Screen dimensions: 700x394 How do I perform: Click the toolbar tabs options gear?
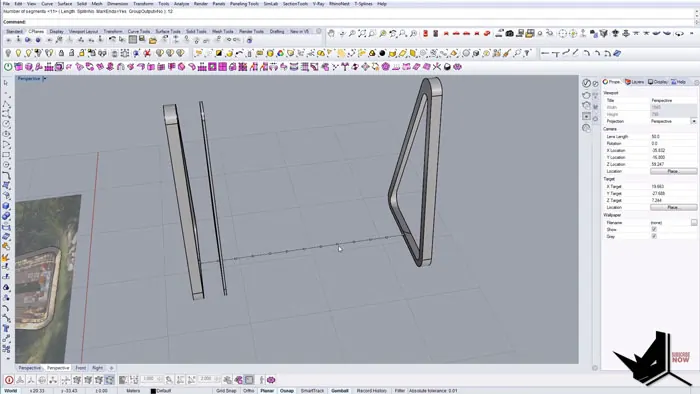[319, 31]
